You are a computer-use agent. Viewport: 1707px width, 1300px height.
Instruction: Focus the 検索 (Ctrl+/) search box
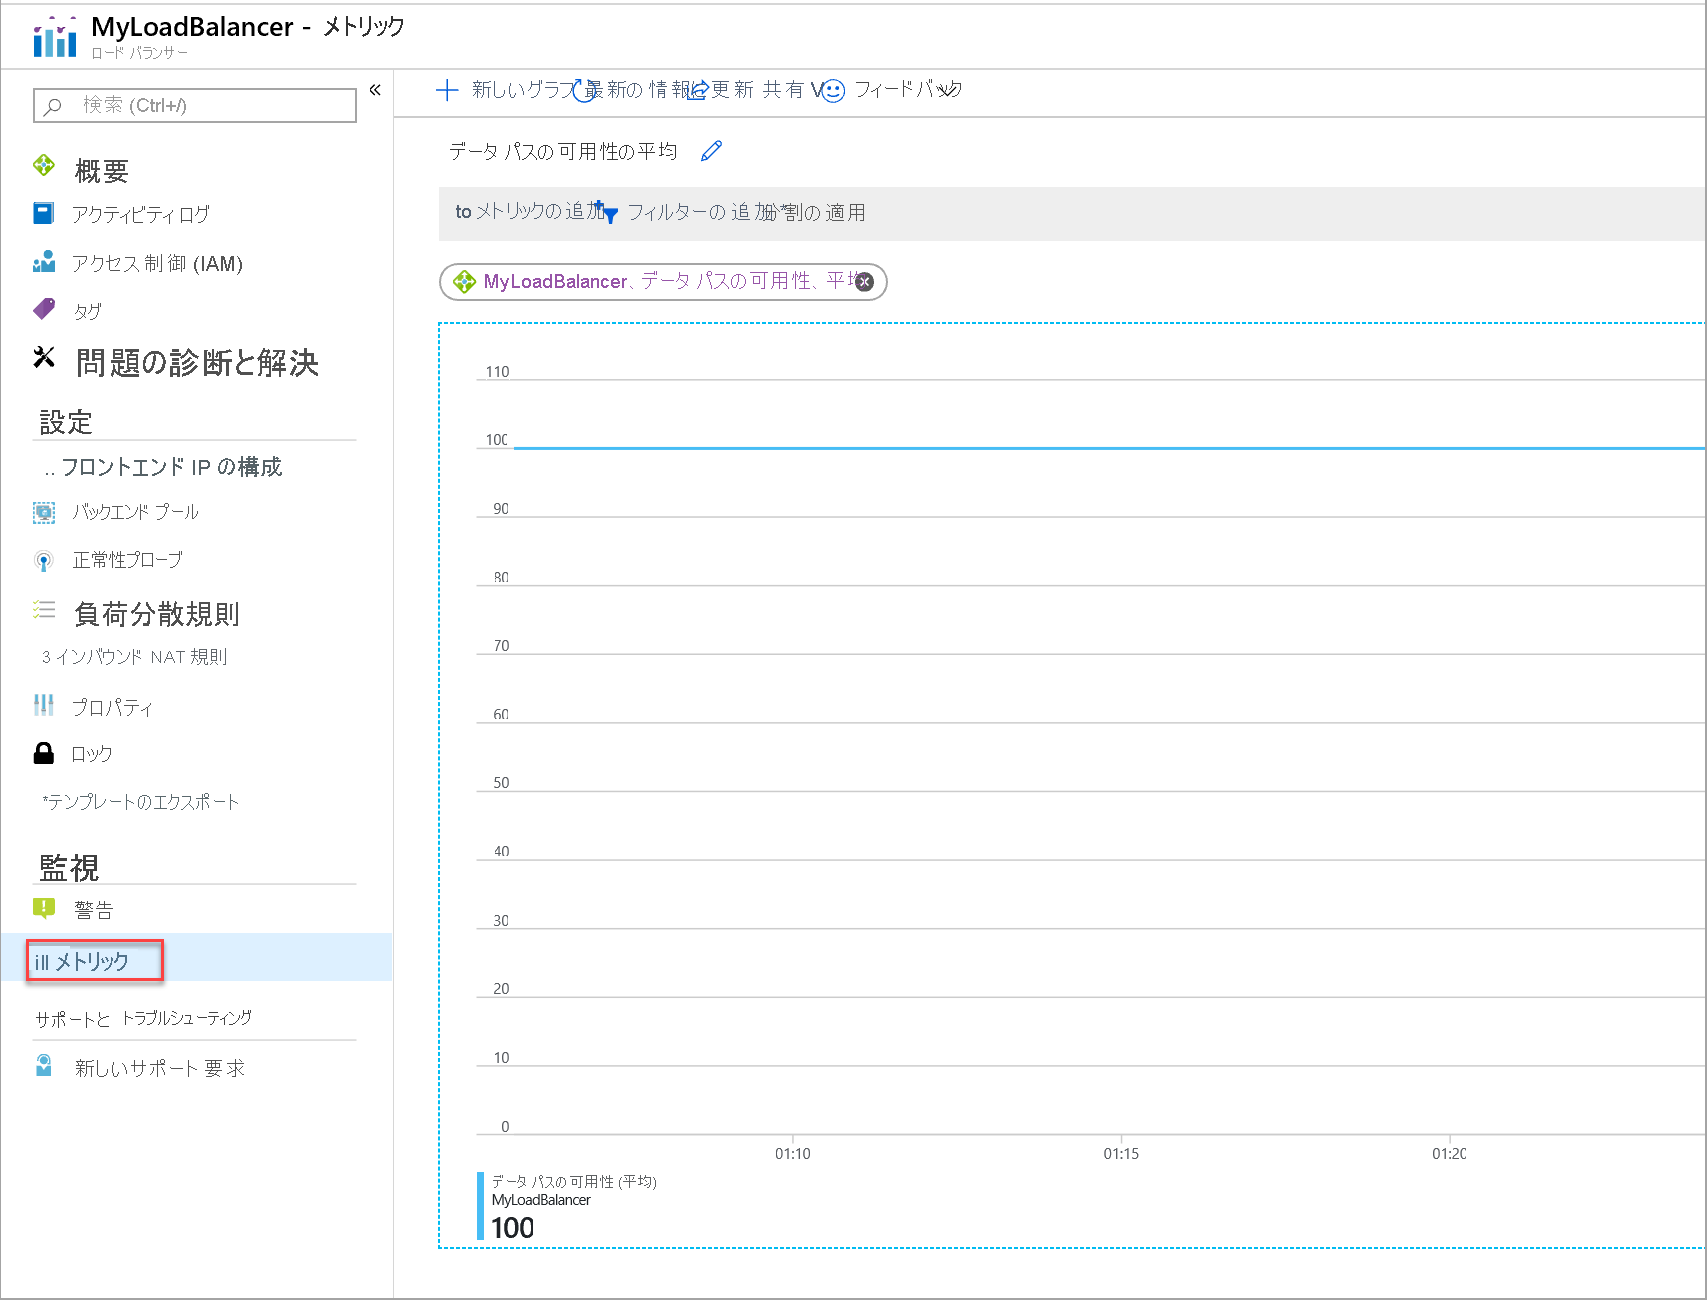coord(195,105)
